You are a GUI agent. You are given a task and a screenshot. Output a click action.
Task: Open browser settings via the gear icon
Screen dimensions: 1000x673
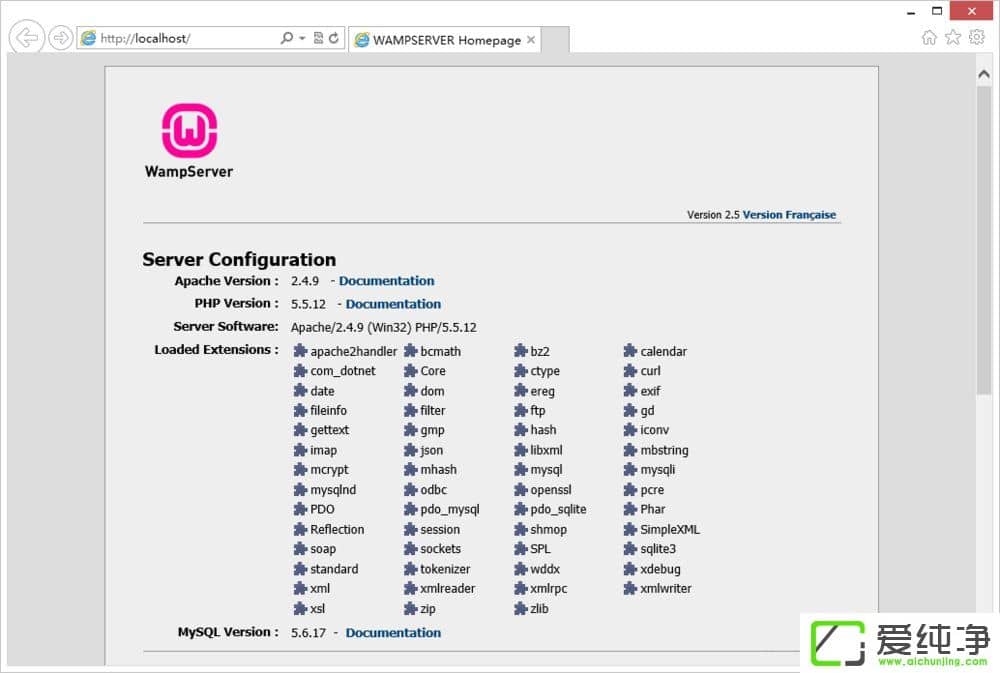click(977, 36)
